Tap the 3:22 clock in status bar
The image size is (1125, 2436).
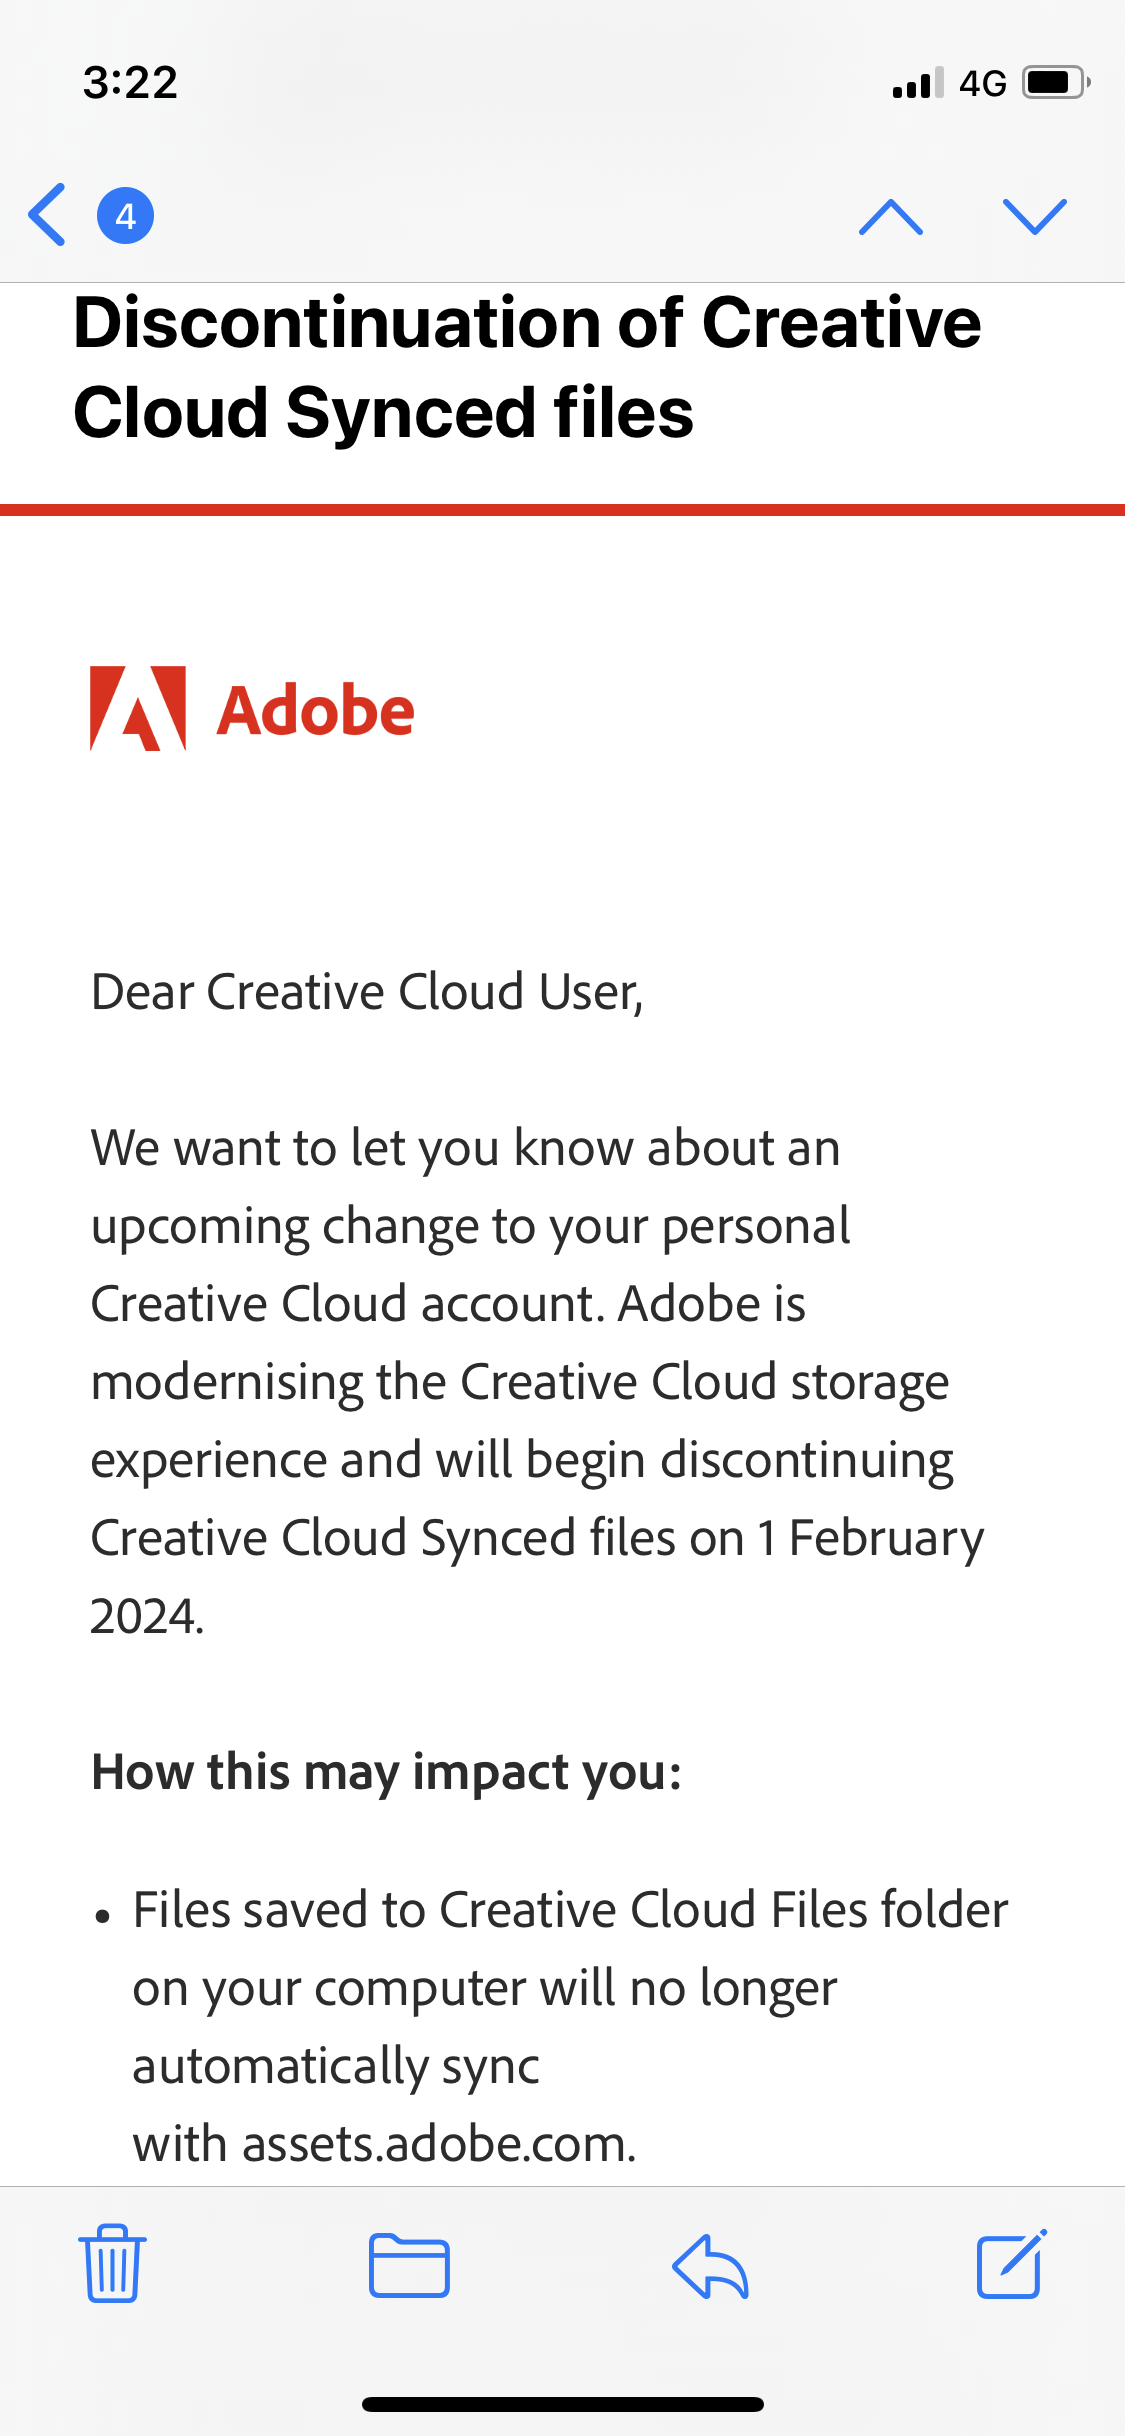click(x=130, y=82)
